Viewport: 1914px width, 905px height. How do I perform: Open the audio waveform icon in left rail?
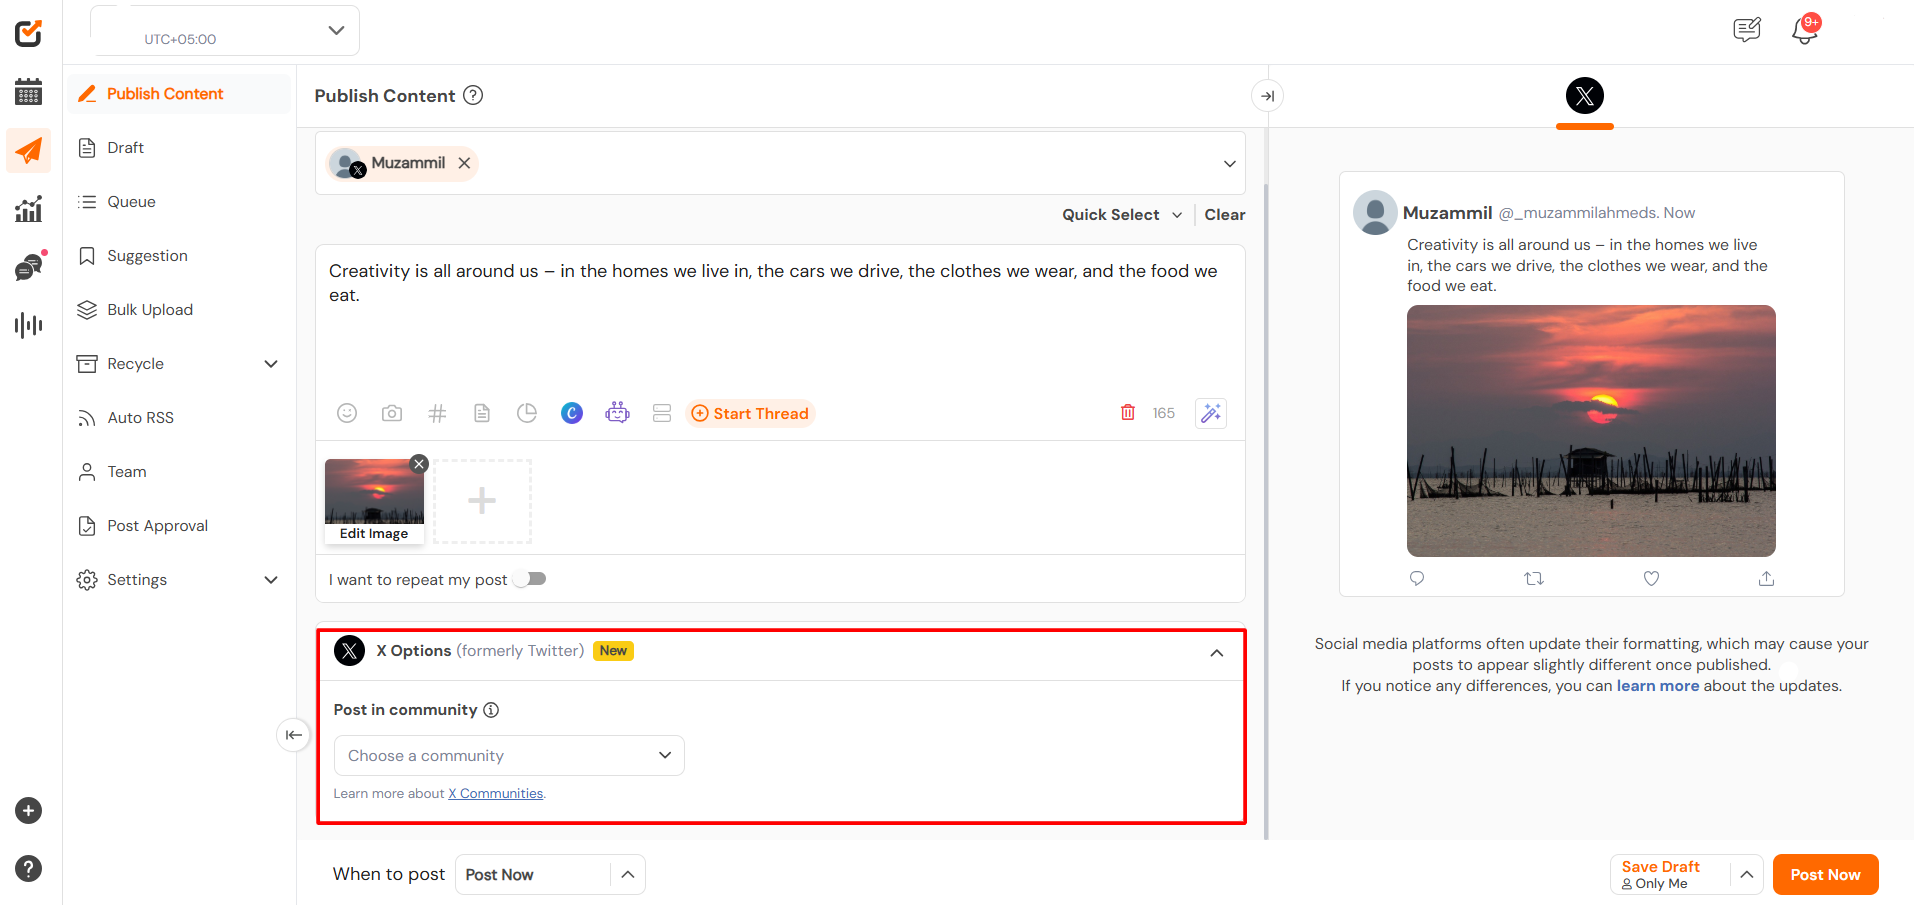click(x=28, y=325)
